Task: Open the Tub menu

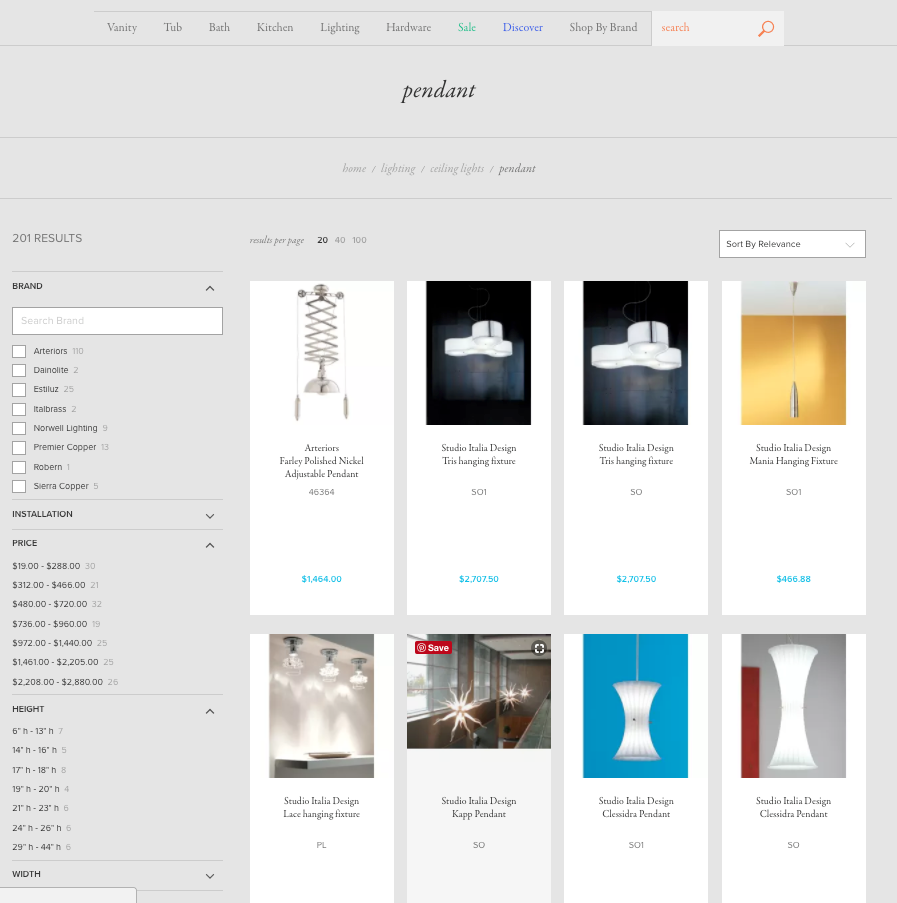Action: pyautogui.click(x=173, y=28)
